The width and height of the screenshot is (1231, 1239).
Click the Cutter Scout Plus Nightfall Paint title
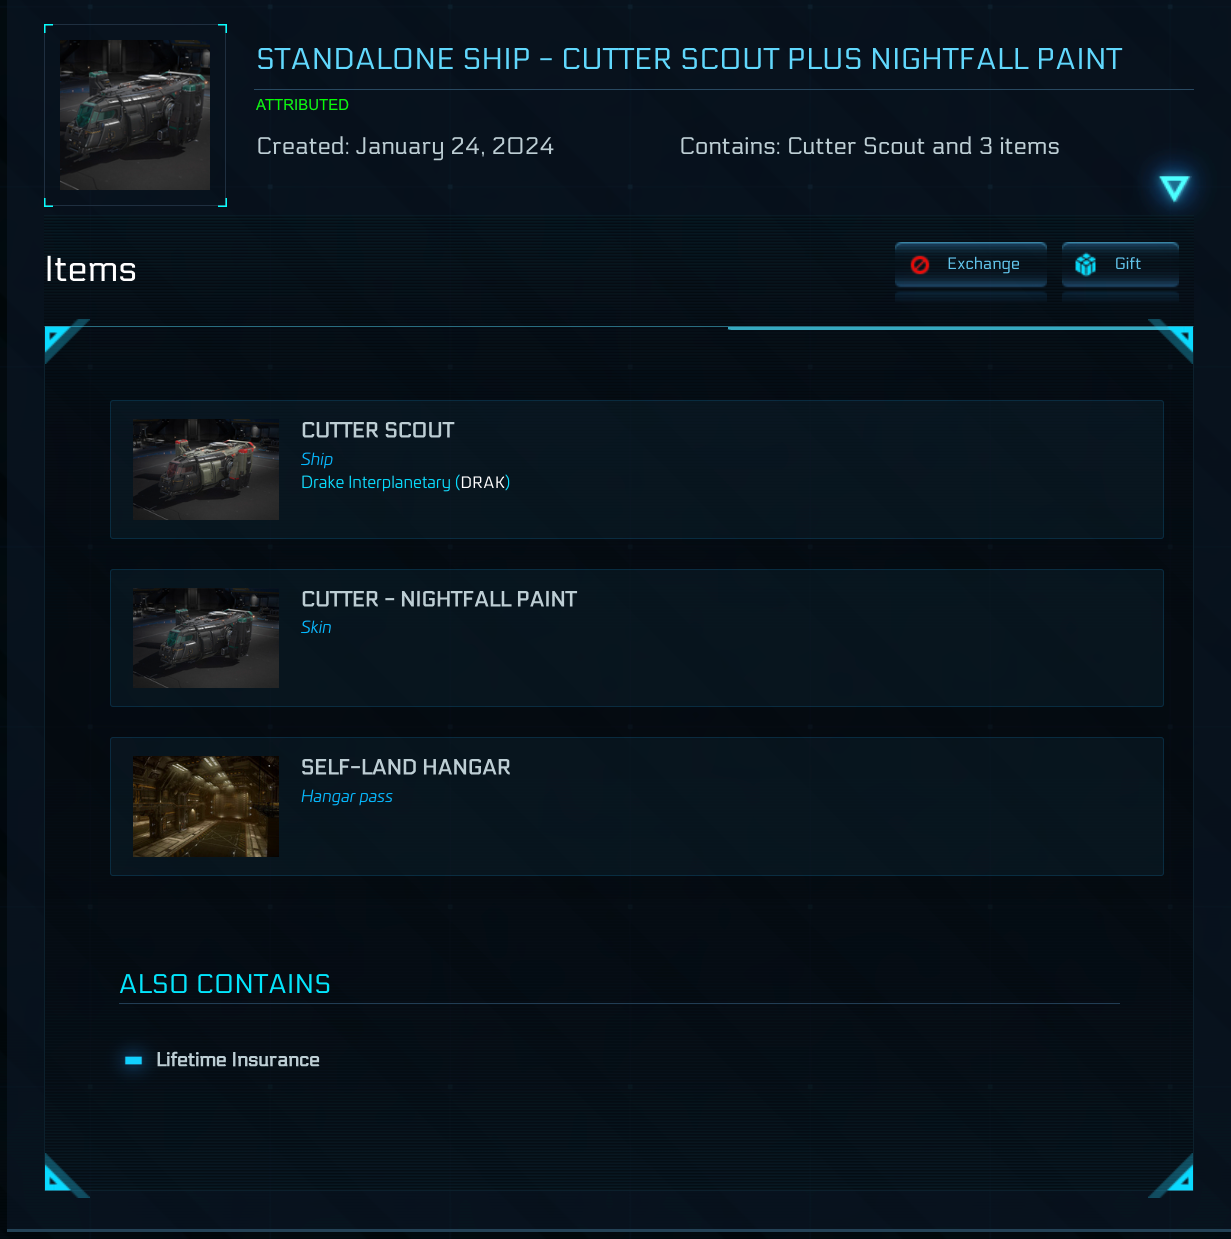click(x=690, y=59)
